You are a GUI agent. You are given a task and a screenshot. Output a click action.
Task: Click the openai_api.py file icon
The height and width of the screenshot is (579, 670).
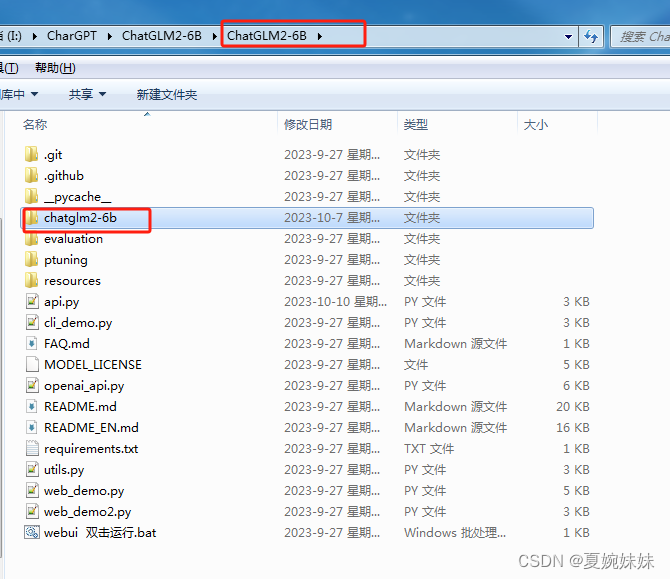[x=32, y=385]
